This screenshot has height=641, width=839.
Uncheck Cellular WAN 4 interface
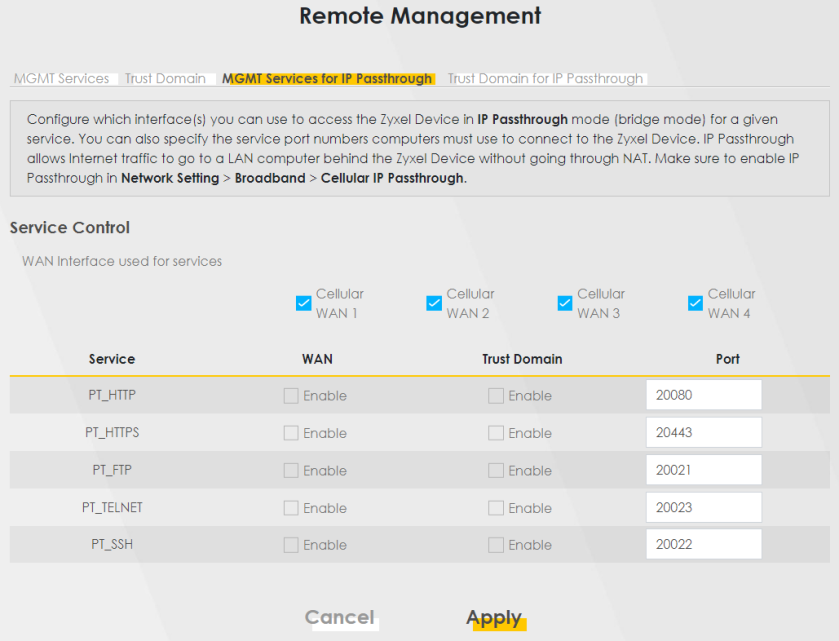point(696,304)
